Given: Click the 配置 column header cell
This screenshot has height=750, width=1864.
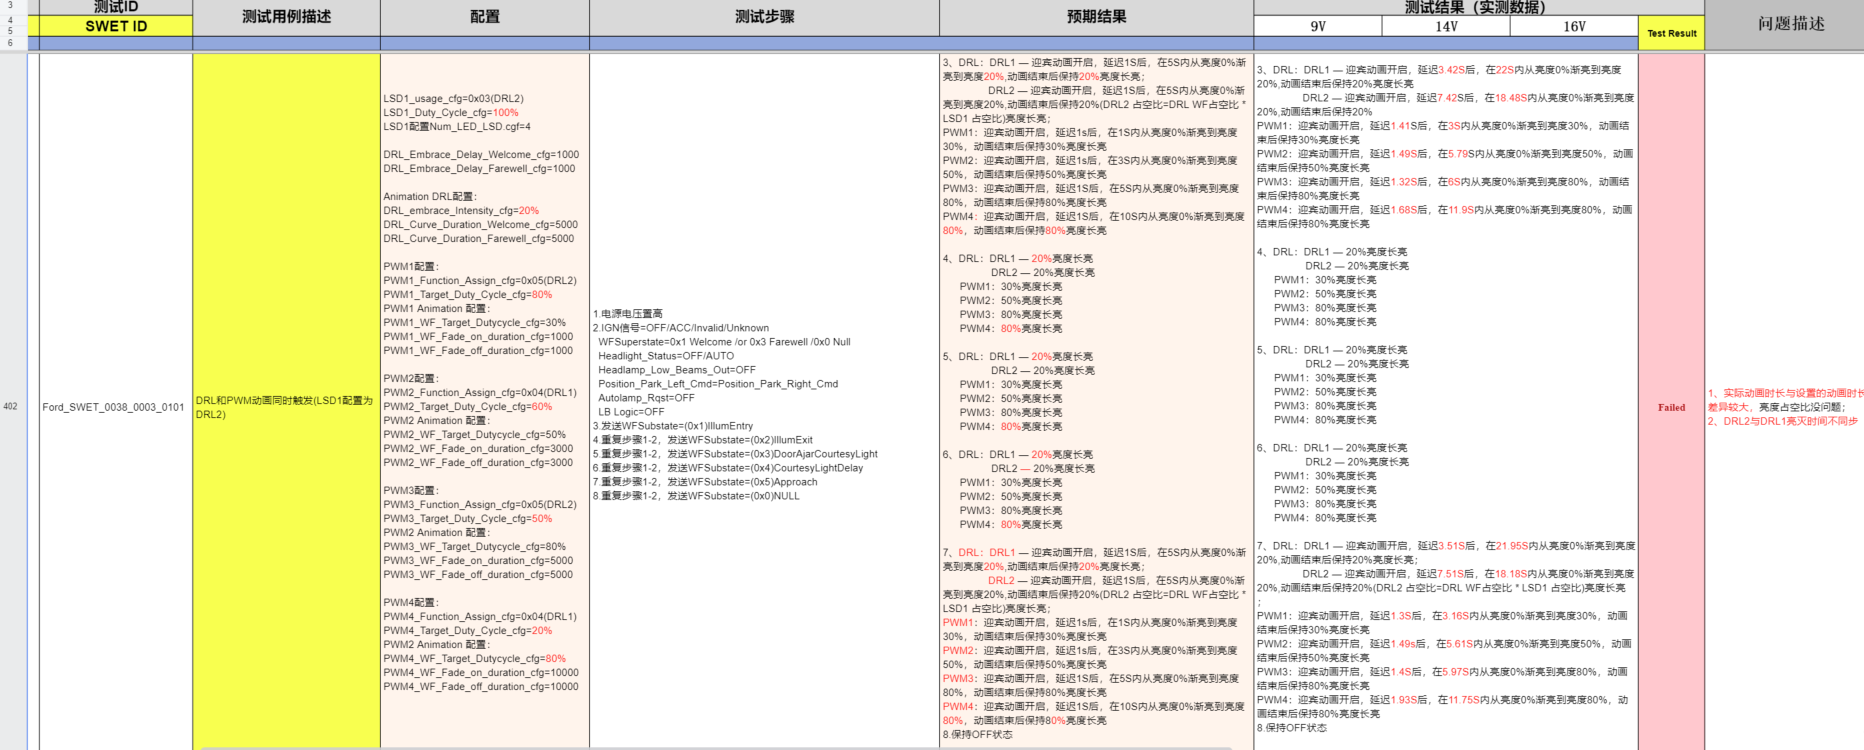Looking at the screenshot, I should [484, 17].
